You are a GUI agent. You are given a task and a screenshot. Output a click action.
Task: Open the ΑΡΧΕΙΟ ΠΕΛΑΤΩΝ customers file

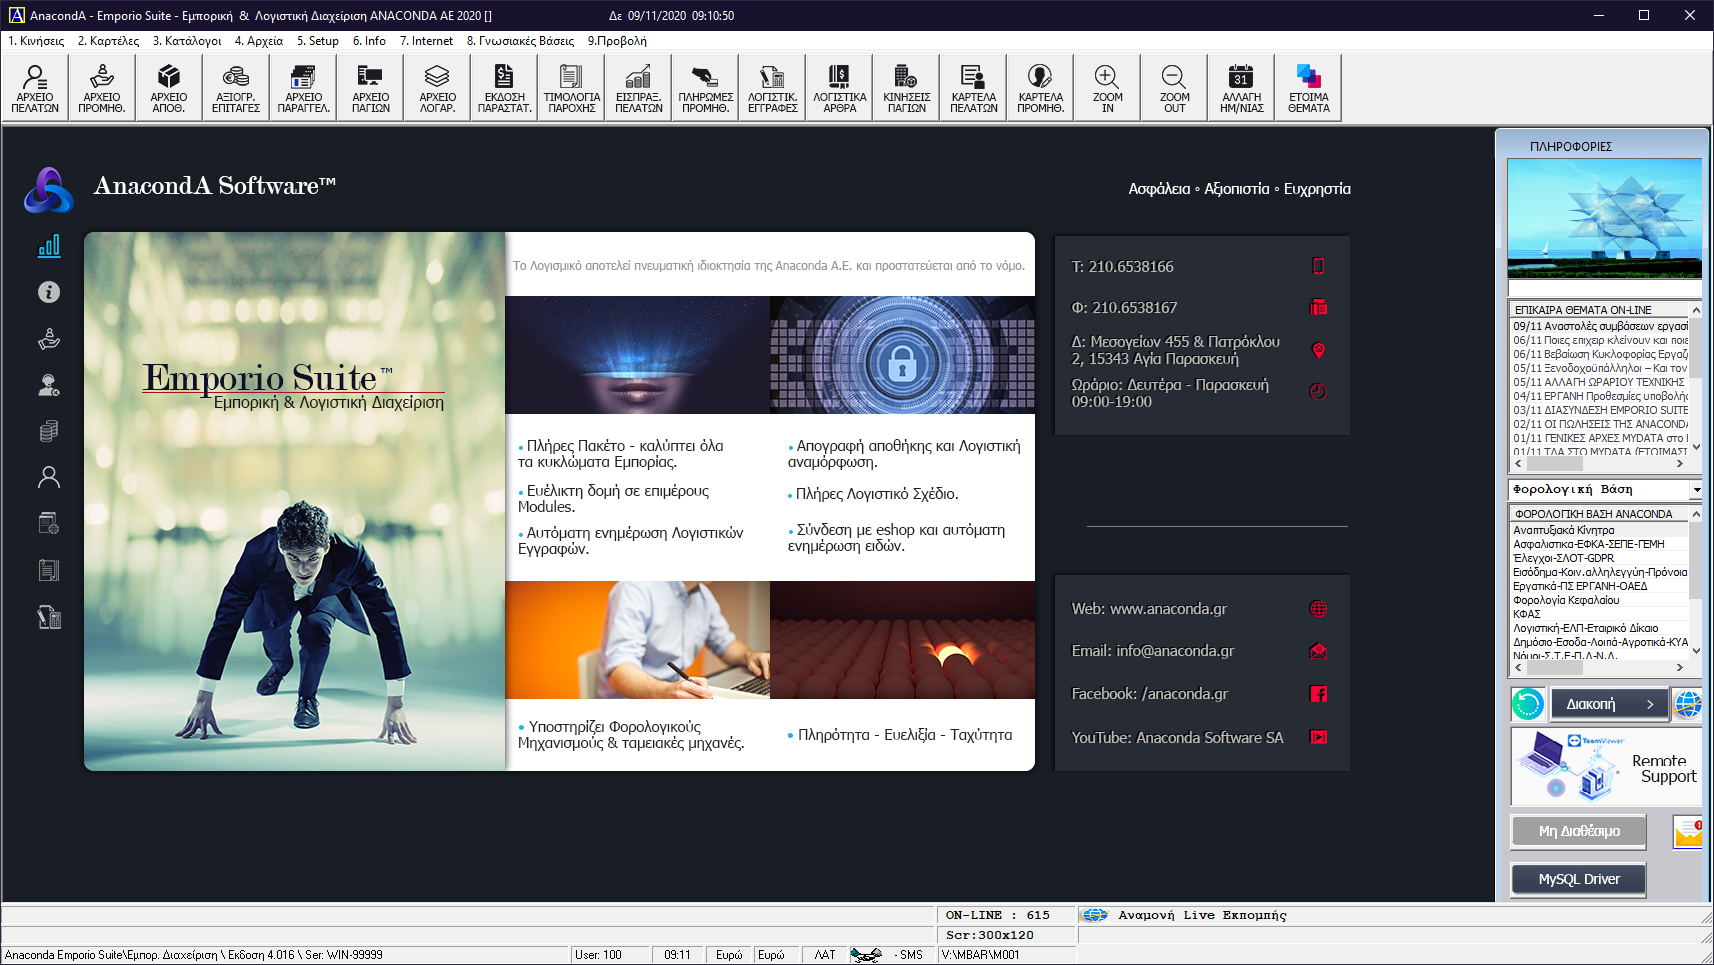[35, 88]
